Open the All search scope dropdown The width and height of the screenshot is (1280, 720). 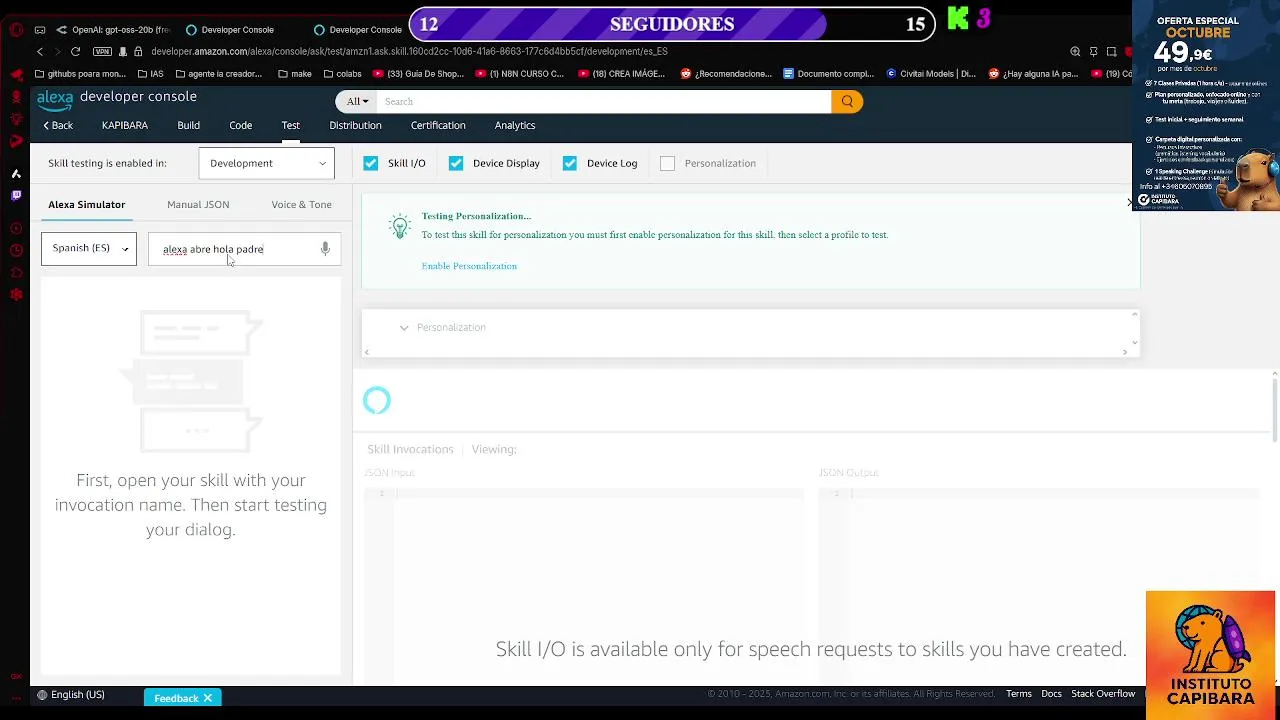[357, 101]
